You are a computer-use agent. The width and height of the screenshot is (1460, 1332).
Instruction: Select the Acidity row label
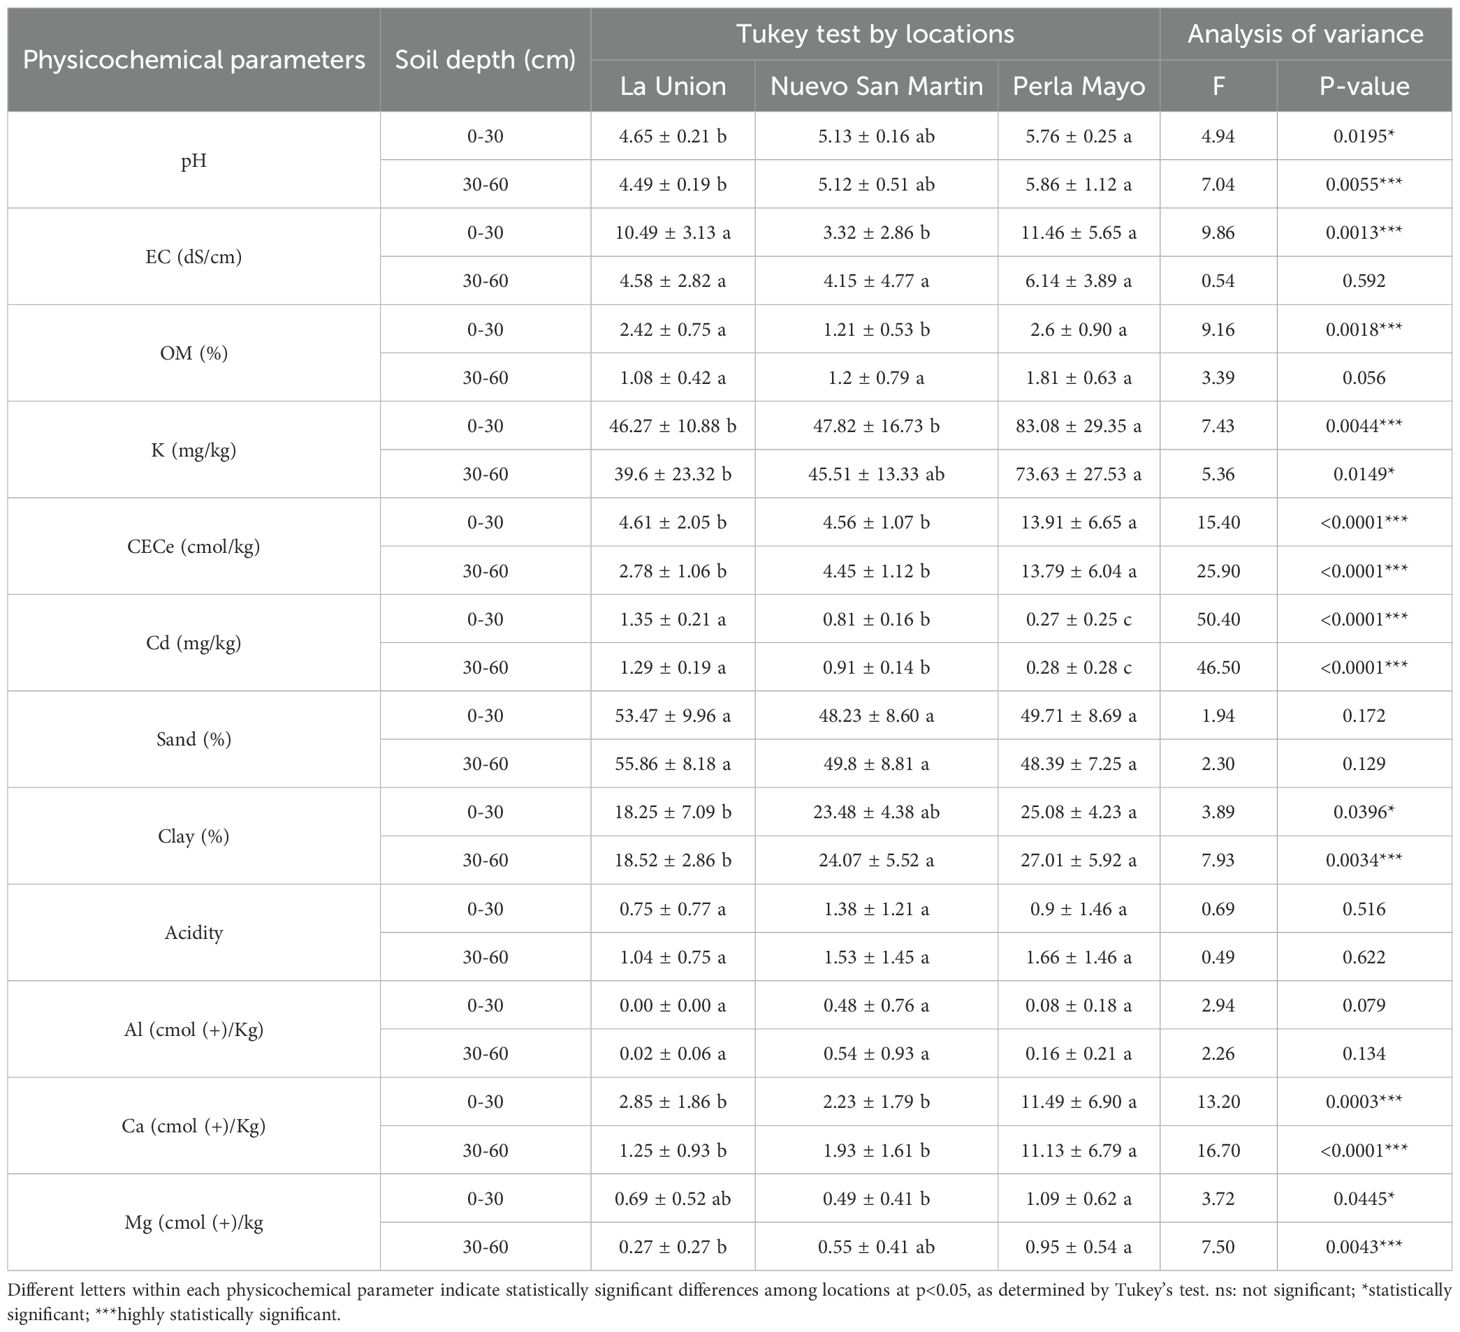pos(193,932)
